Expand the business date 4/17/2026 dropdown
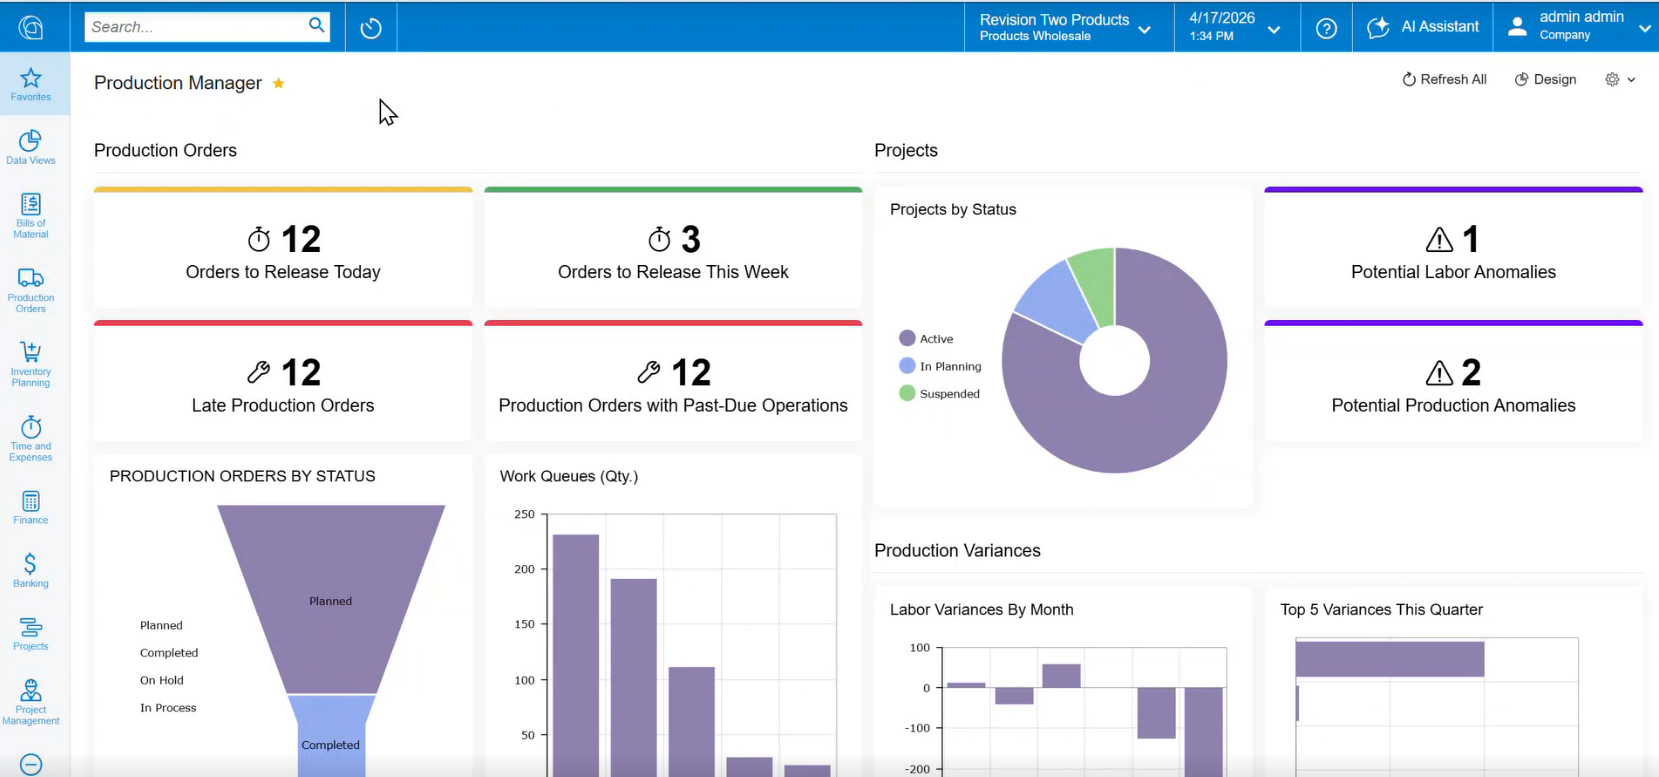The width and height of the screenshot is (1659, 777). (1235, 27)
